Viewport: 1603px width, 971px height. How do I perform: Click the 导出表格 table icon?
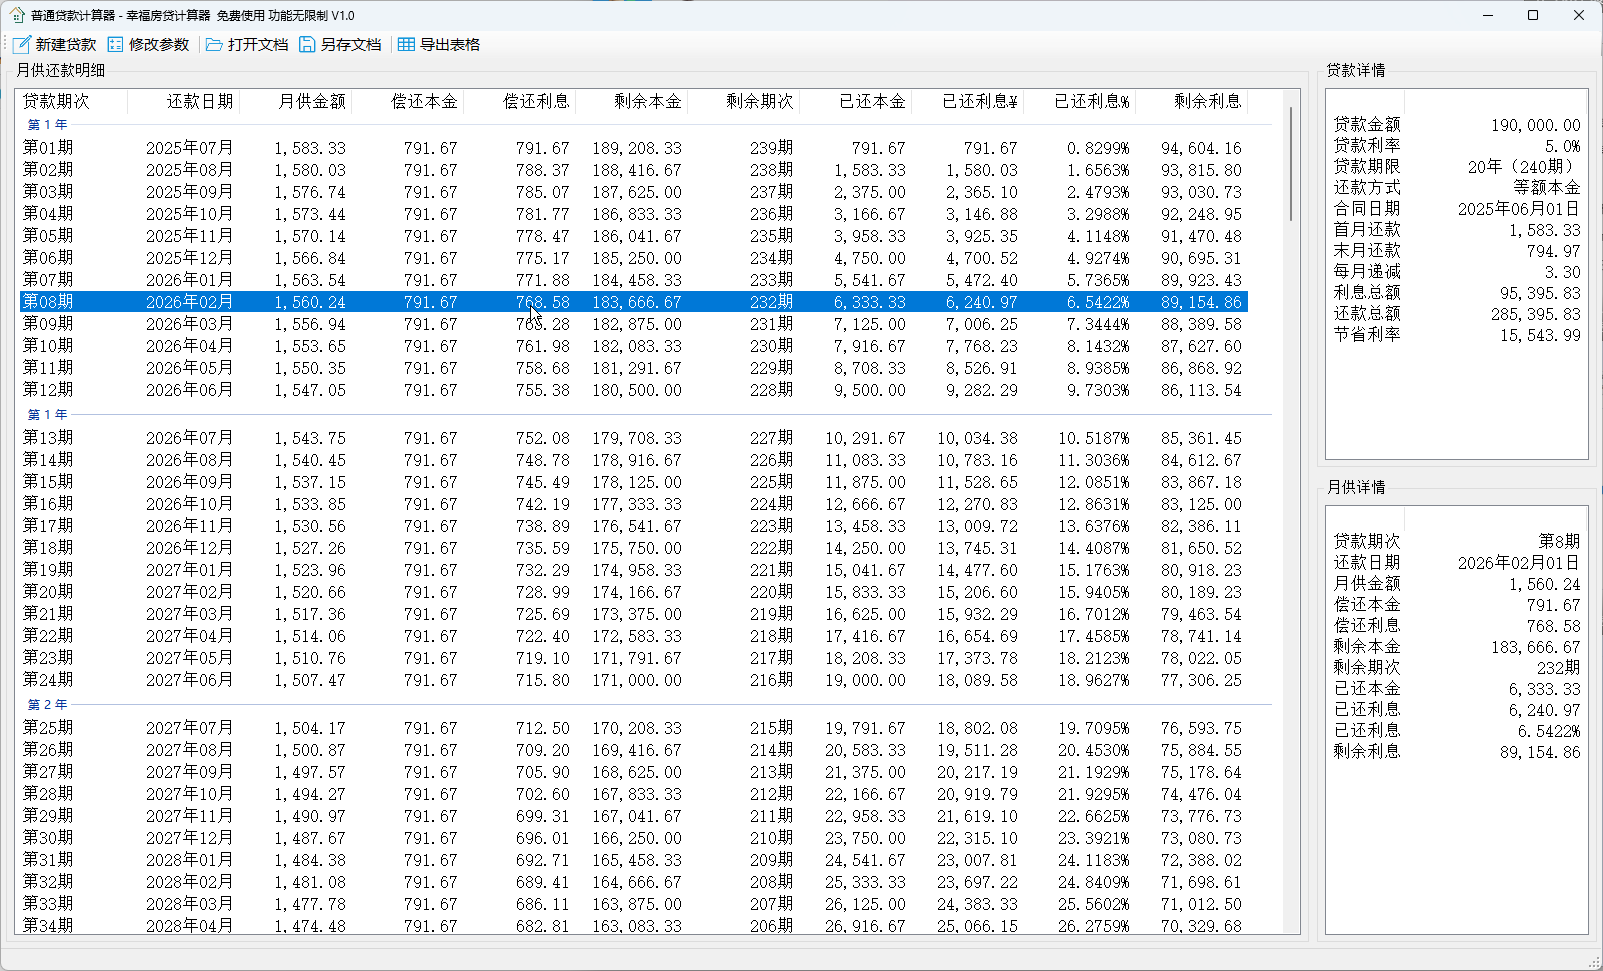click(x=406, y=44)
